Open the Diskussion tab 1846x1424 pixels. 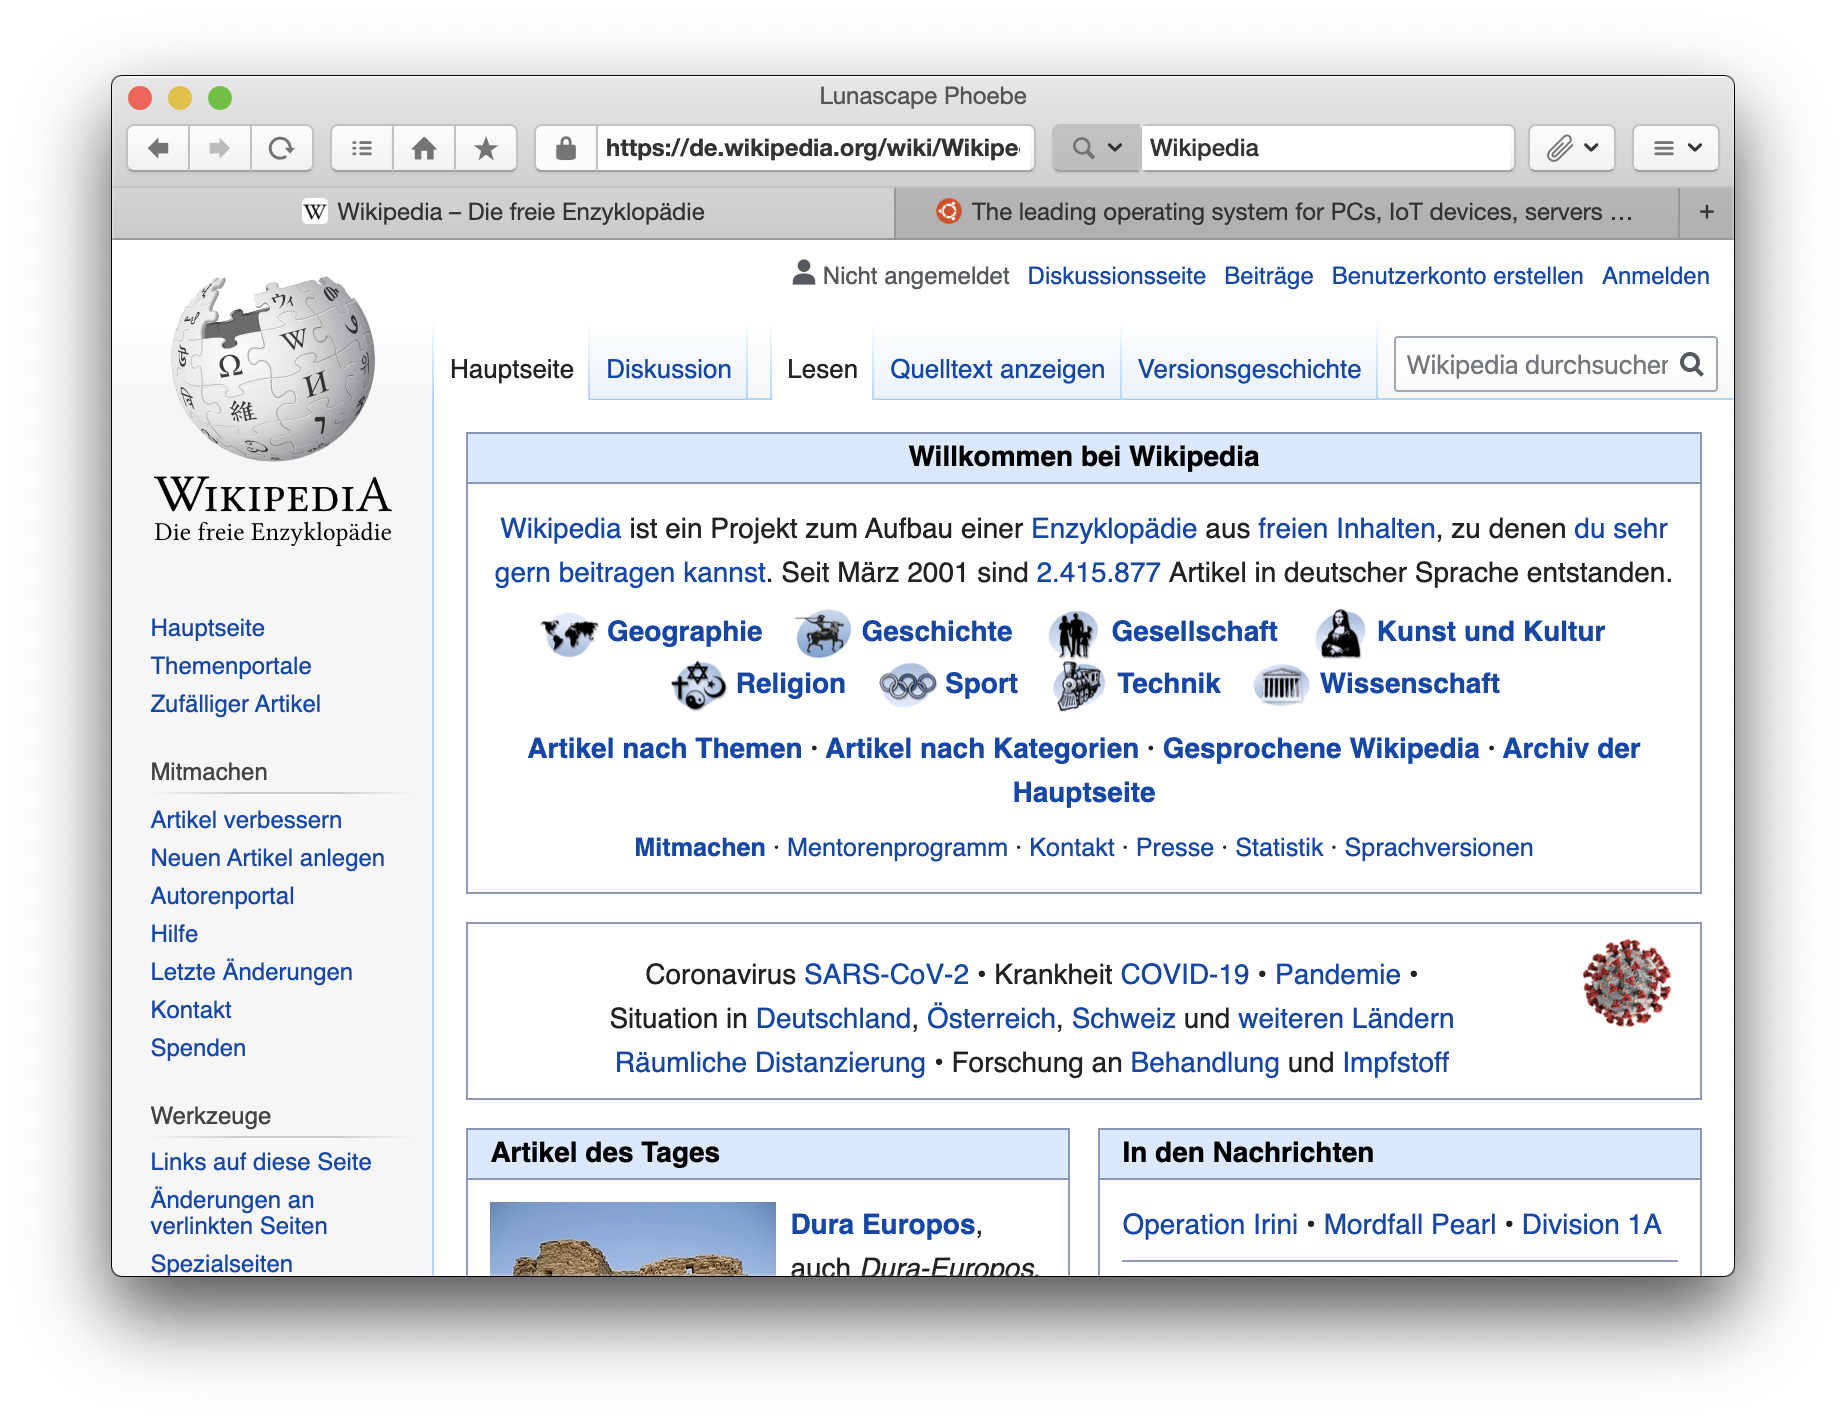[669, 369]
